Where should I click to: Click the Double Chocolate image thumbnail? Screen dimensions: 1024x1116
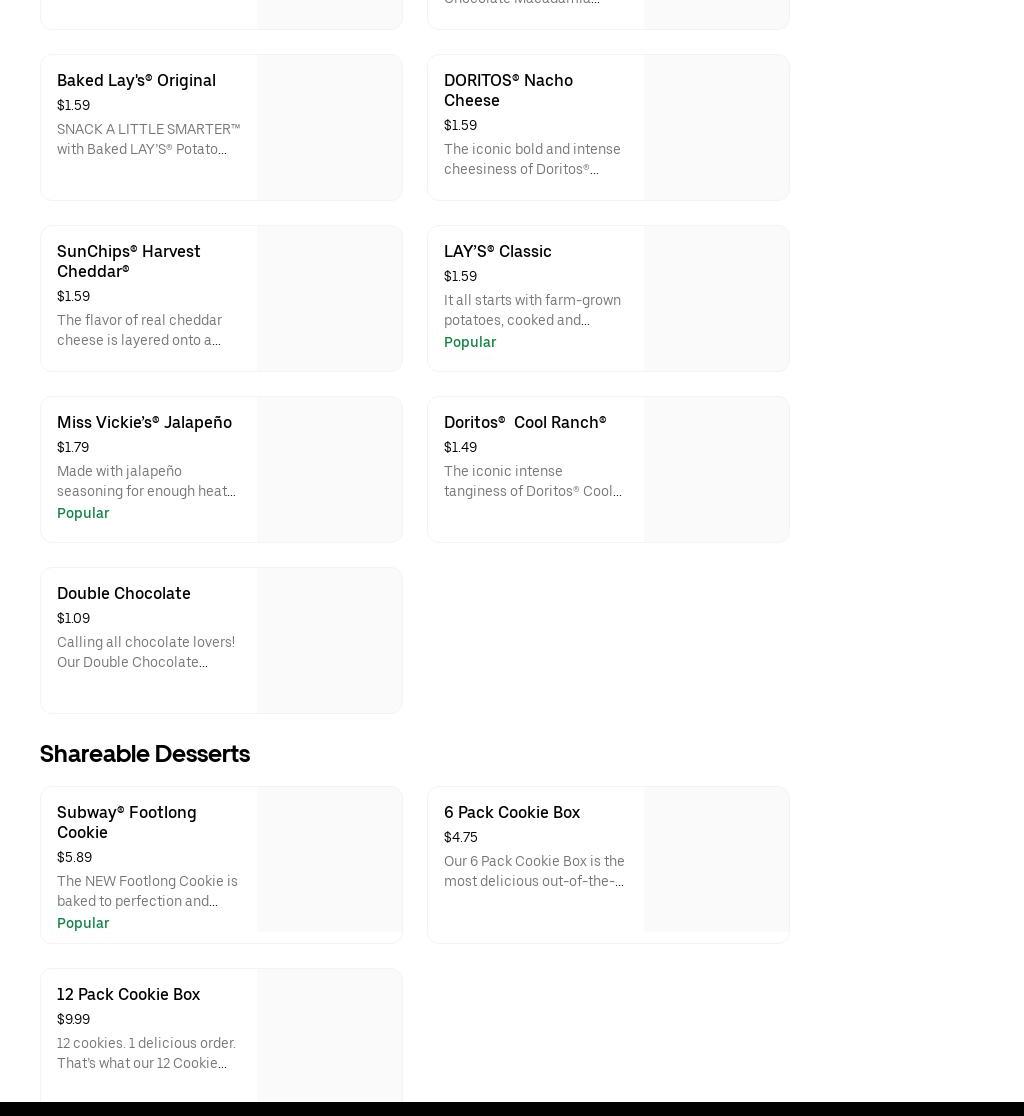329,641
